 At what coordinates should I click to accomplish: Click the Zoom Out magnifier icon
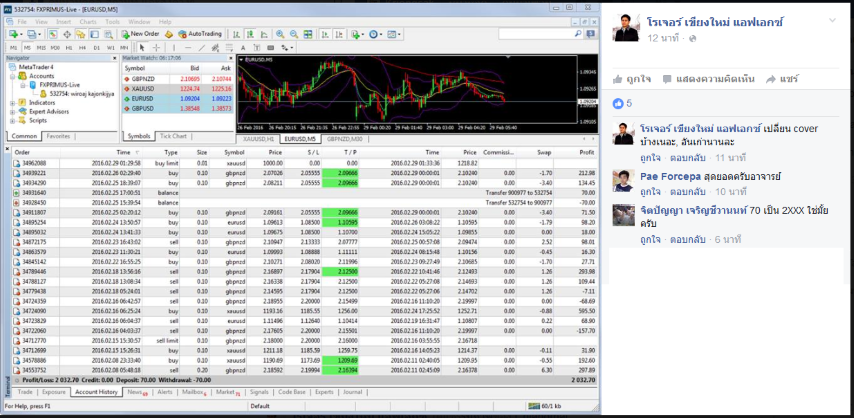pos(294,34)
